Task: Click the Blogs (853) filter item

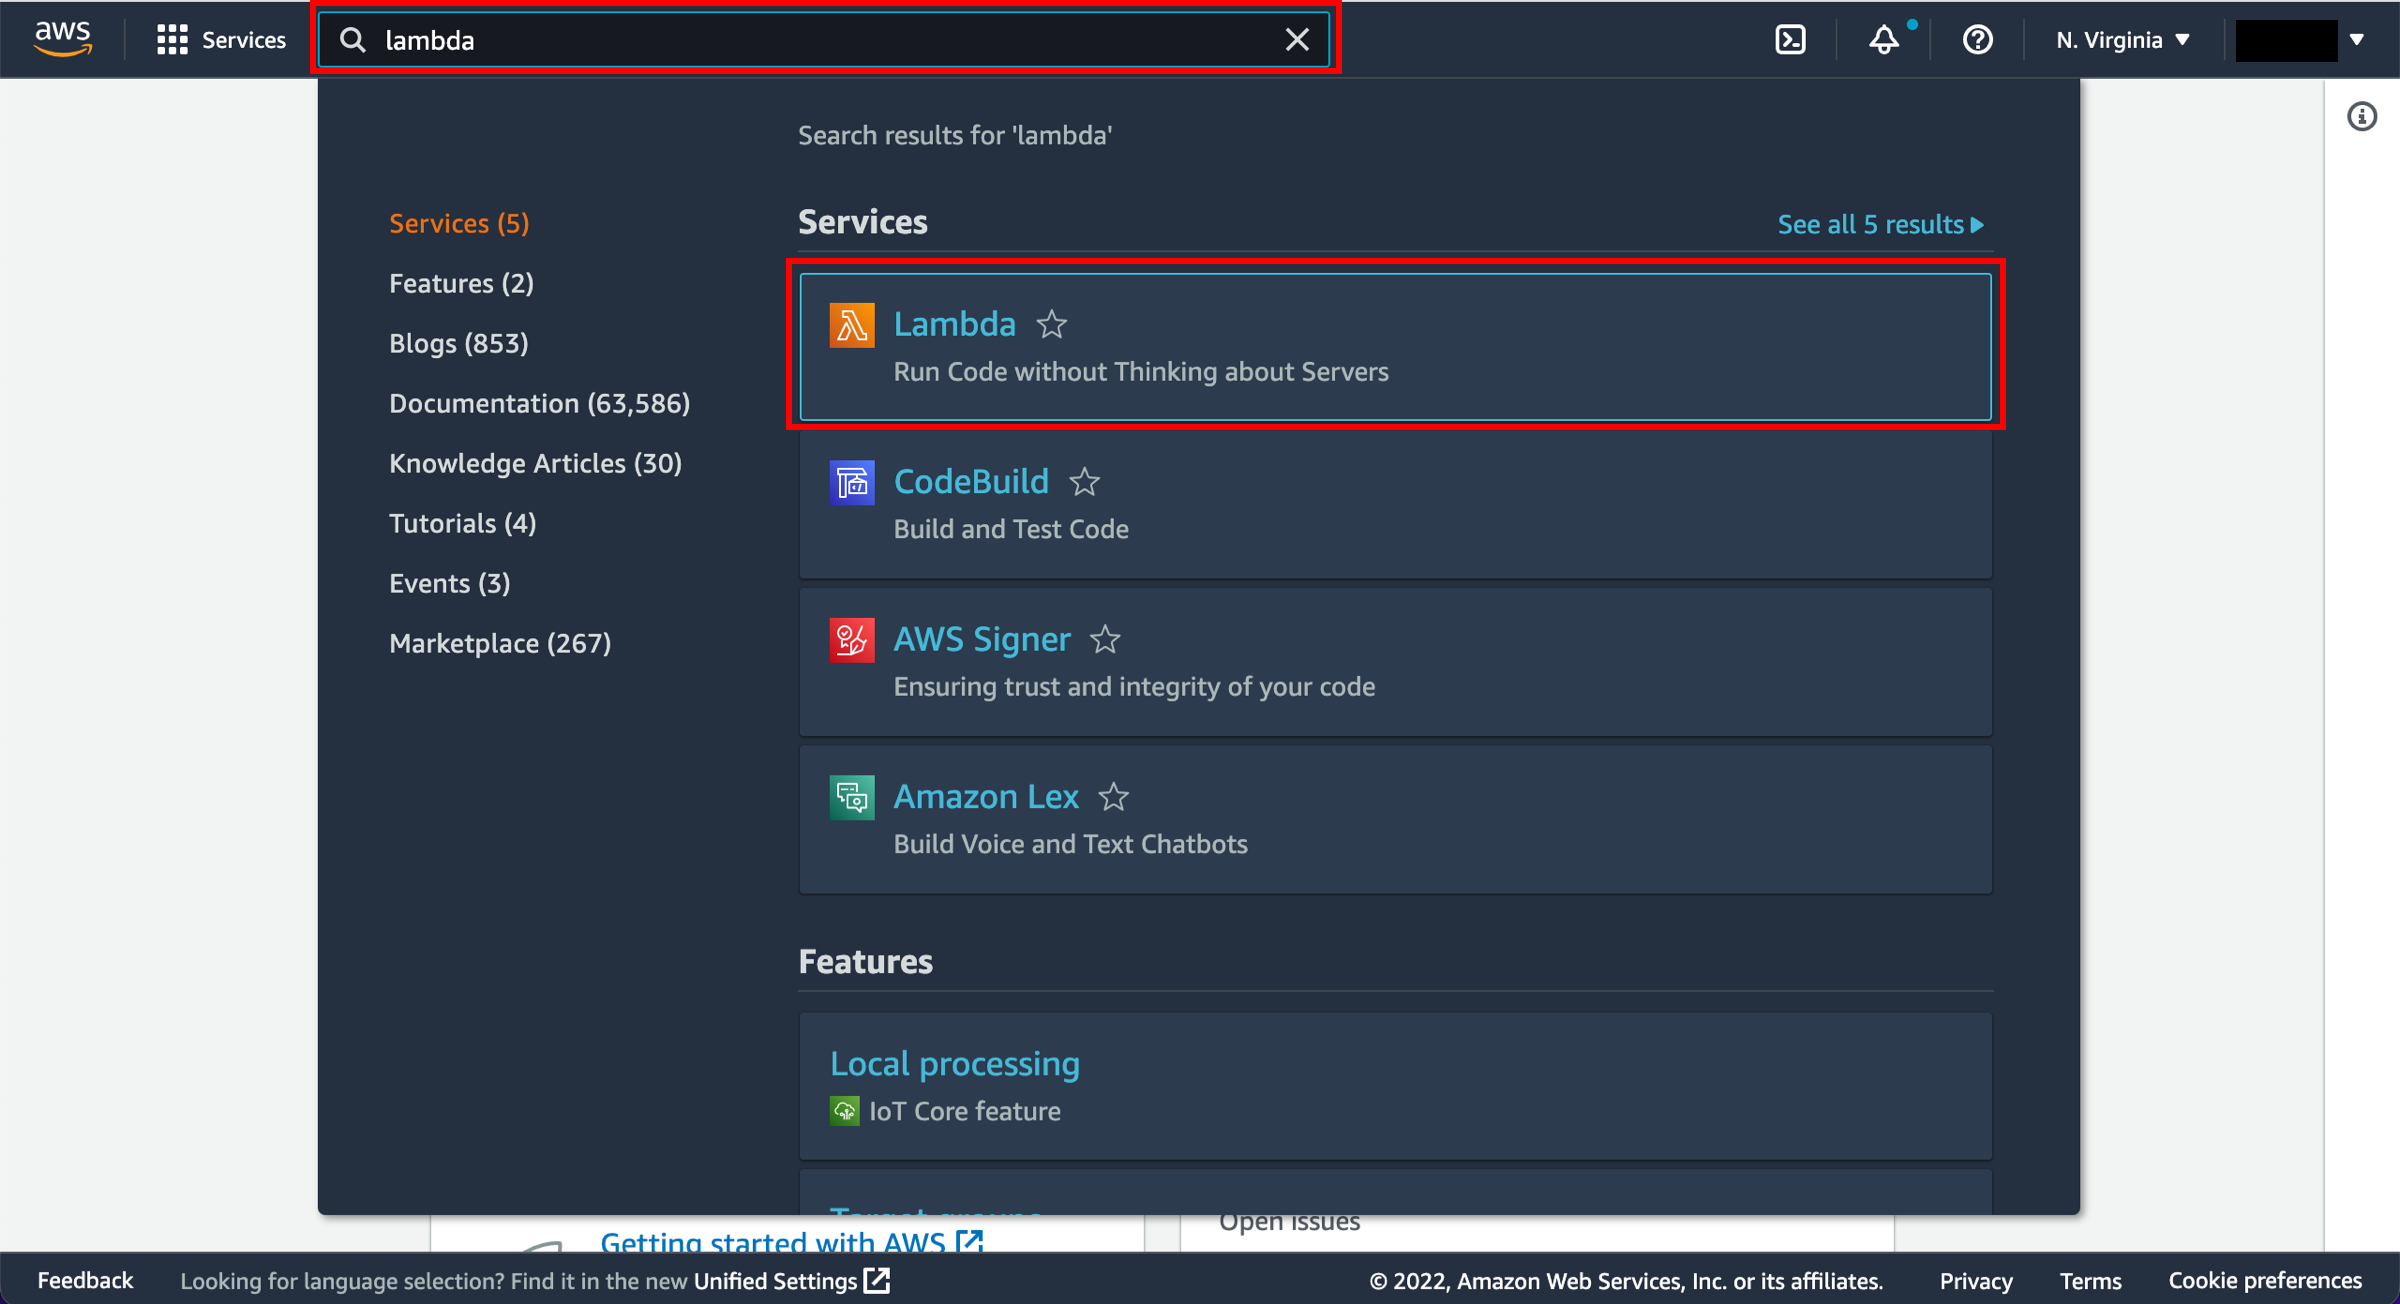Action: tap(459, 344)
